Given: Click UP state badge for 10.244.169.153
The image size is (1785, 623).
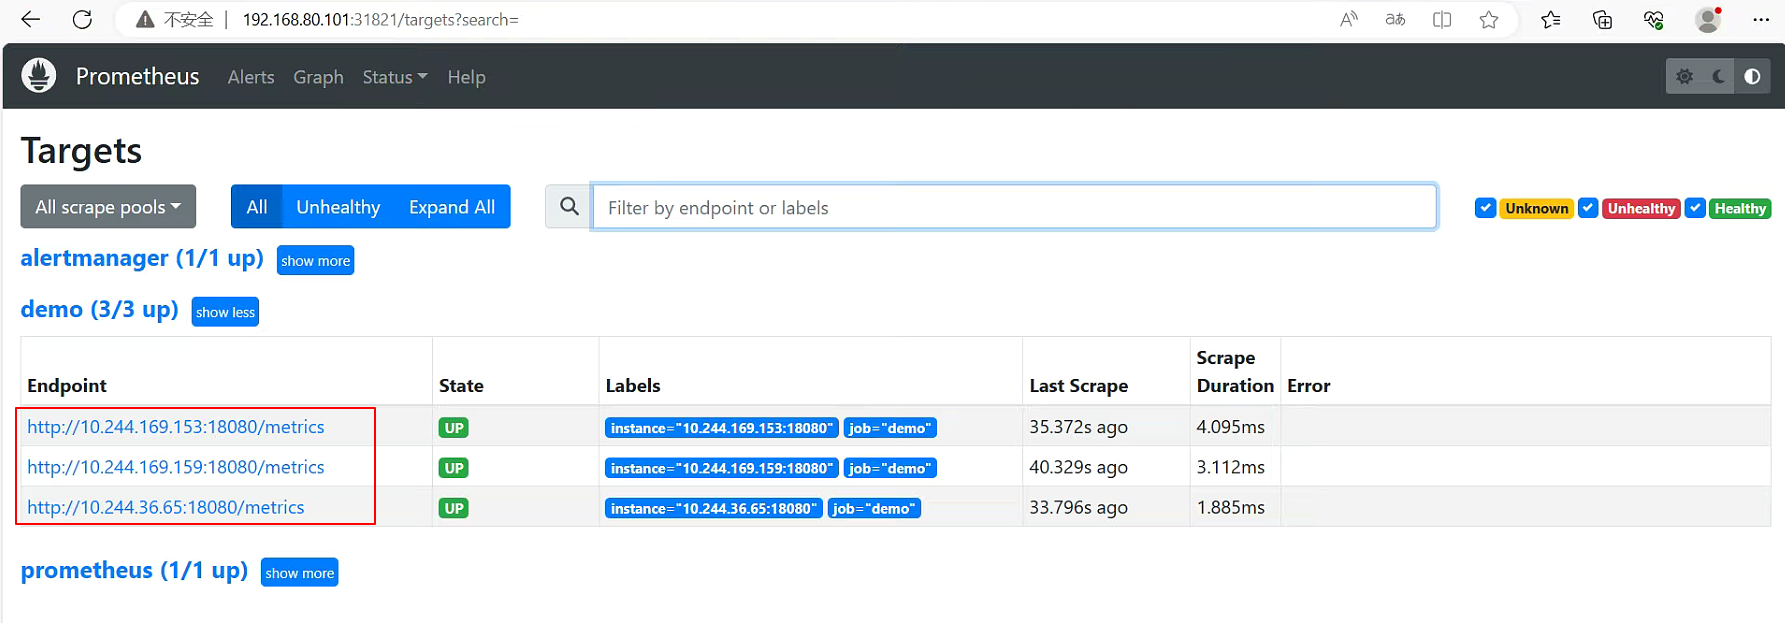Looking at the screenshot, I should point(454,428).
